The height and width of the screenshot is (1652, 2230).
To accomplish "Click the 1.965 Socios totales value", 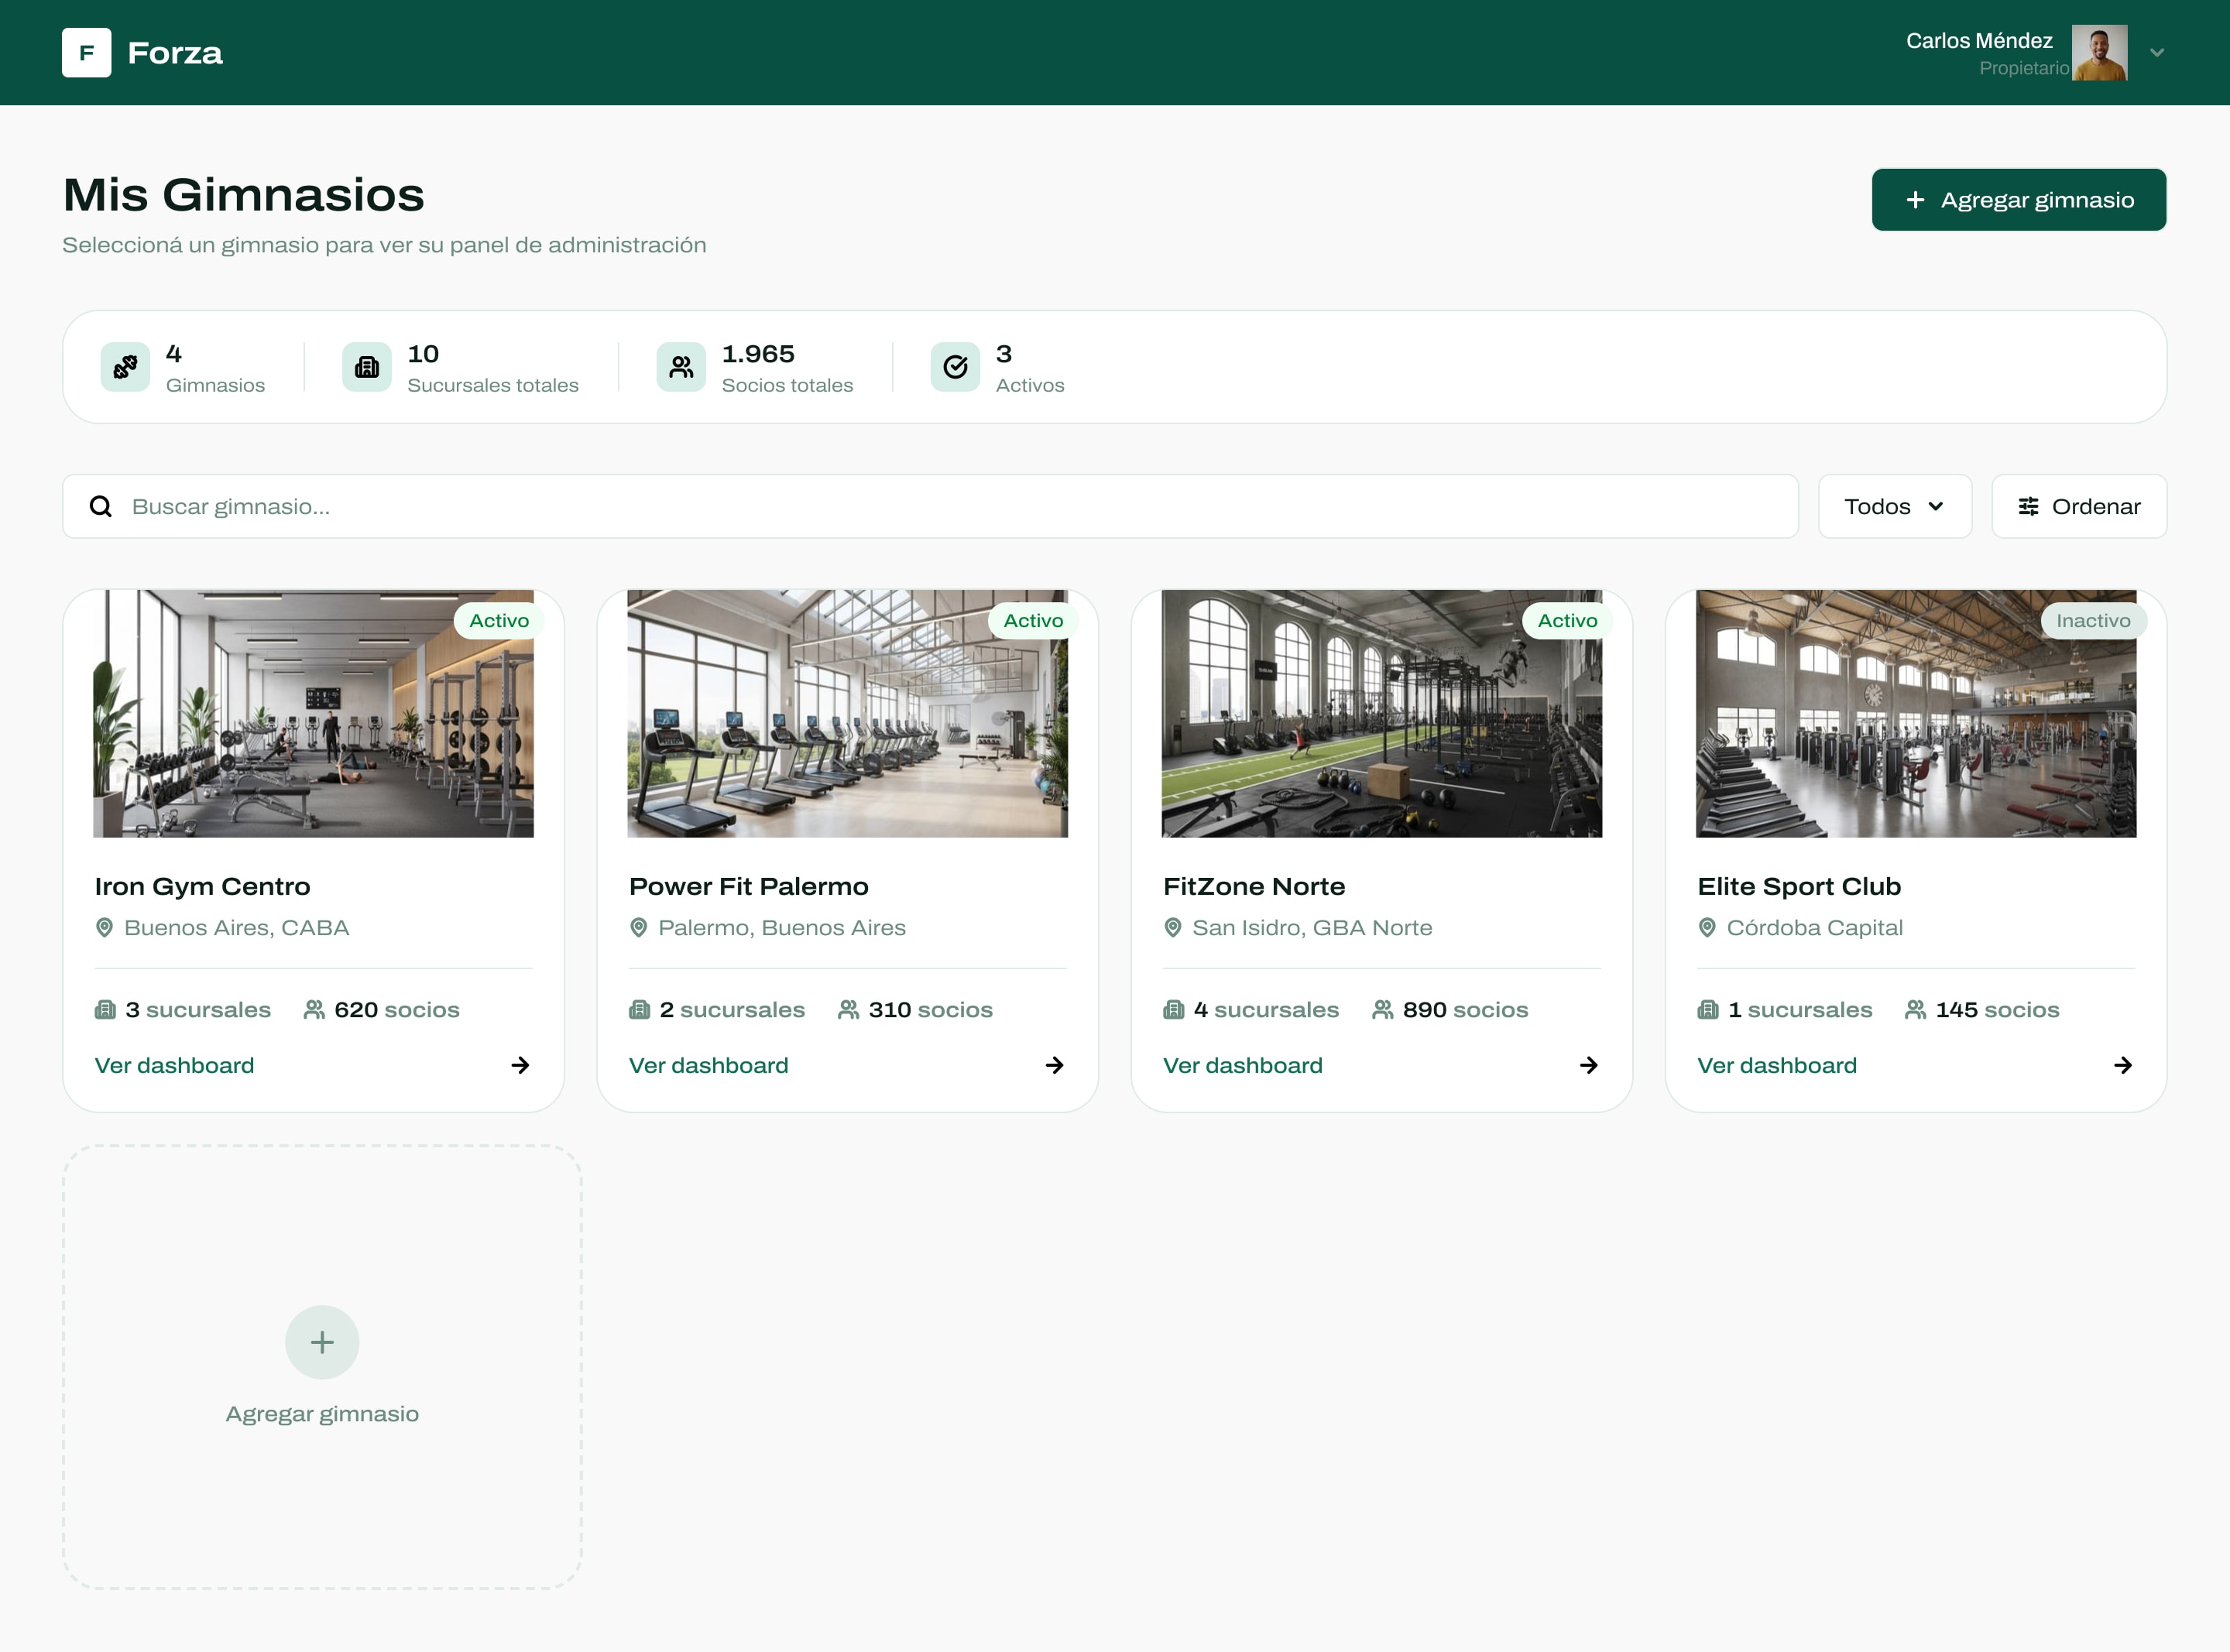I will pyautogui.click(x=758, y=353).
